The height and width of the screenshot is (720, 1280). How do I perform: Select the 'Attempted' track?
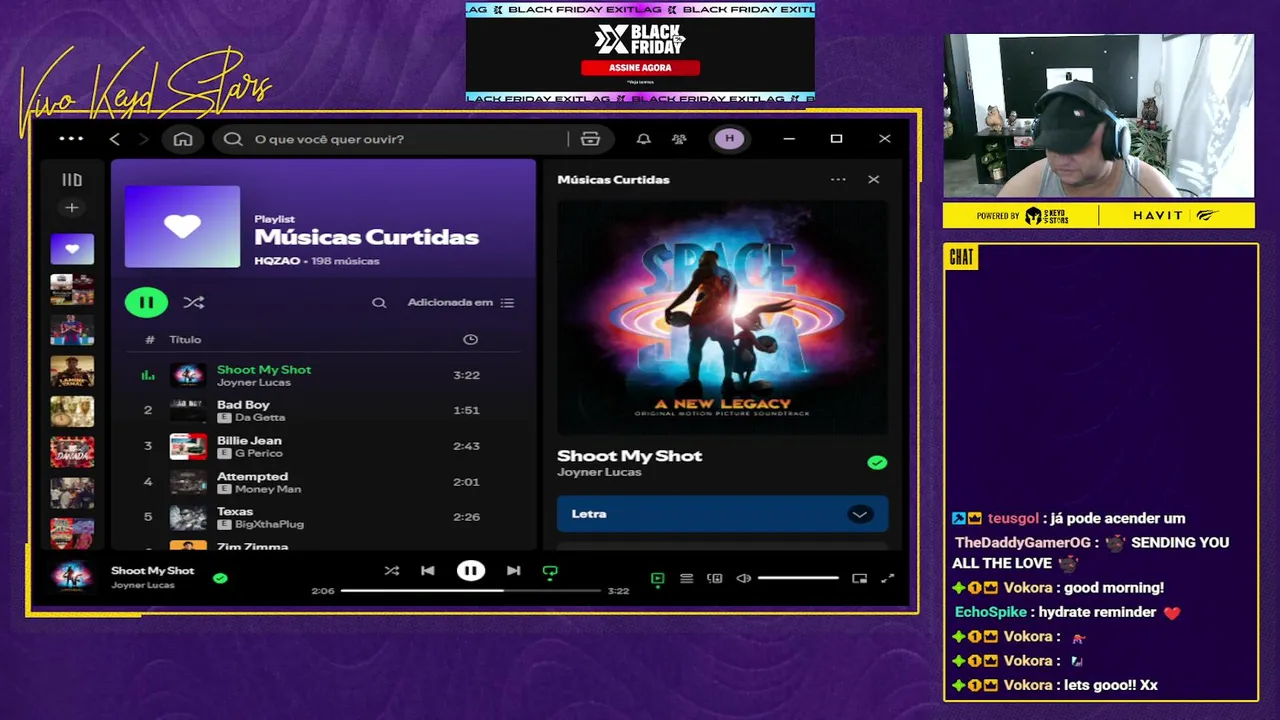tap(252, 476)
